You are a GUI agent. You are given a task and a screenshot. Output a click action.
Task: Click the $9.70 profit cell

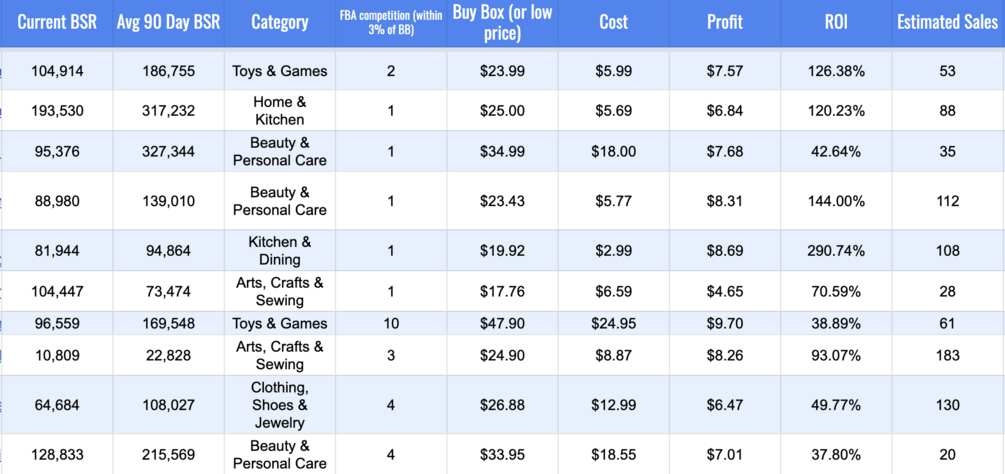(x=724, y=324)
